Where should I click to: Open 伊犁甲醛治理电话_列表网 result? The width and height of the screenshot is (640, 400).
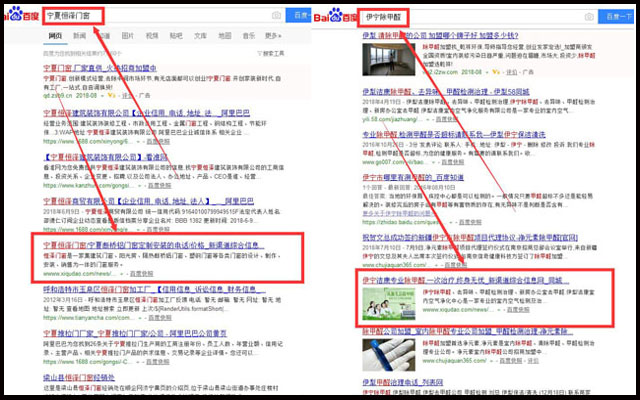[403, 382]
